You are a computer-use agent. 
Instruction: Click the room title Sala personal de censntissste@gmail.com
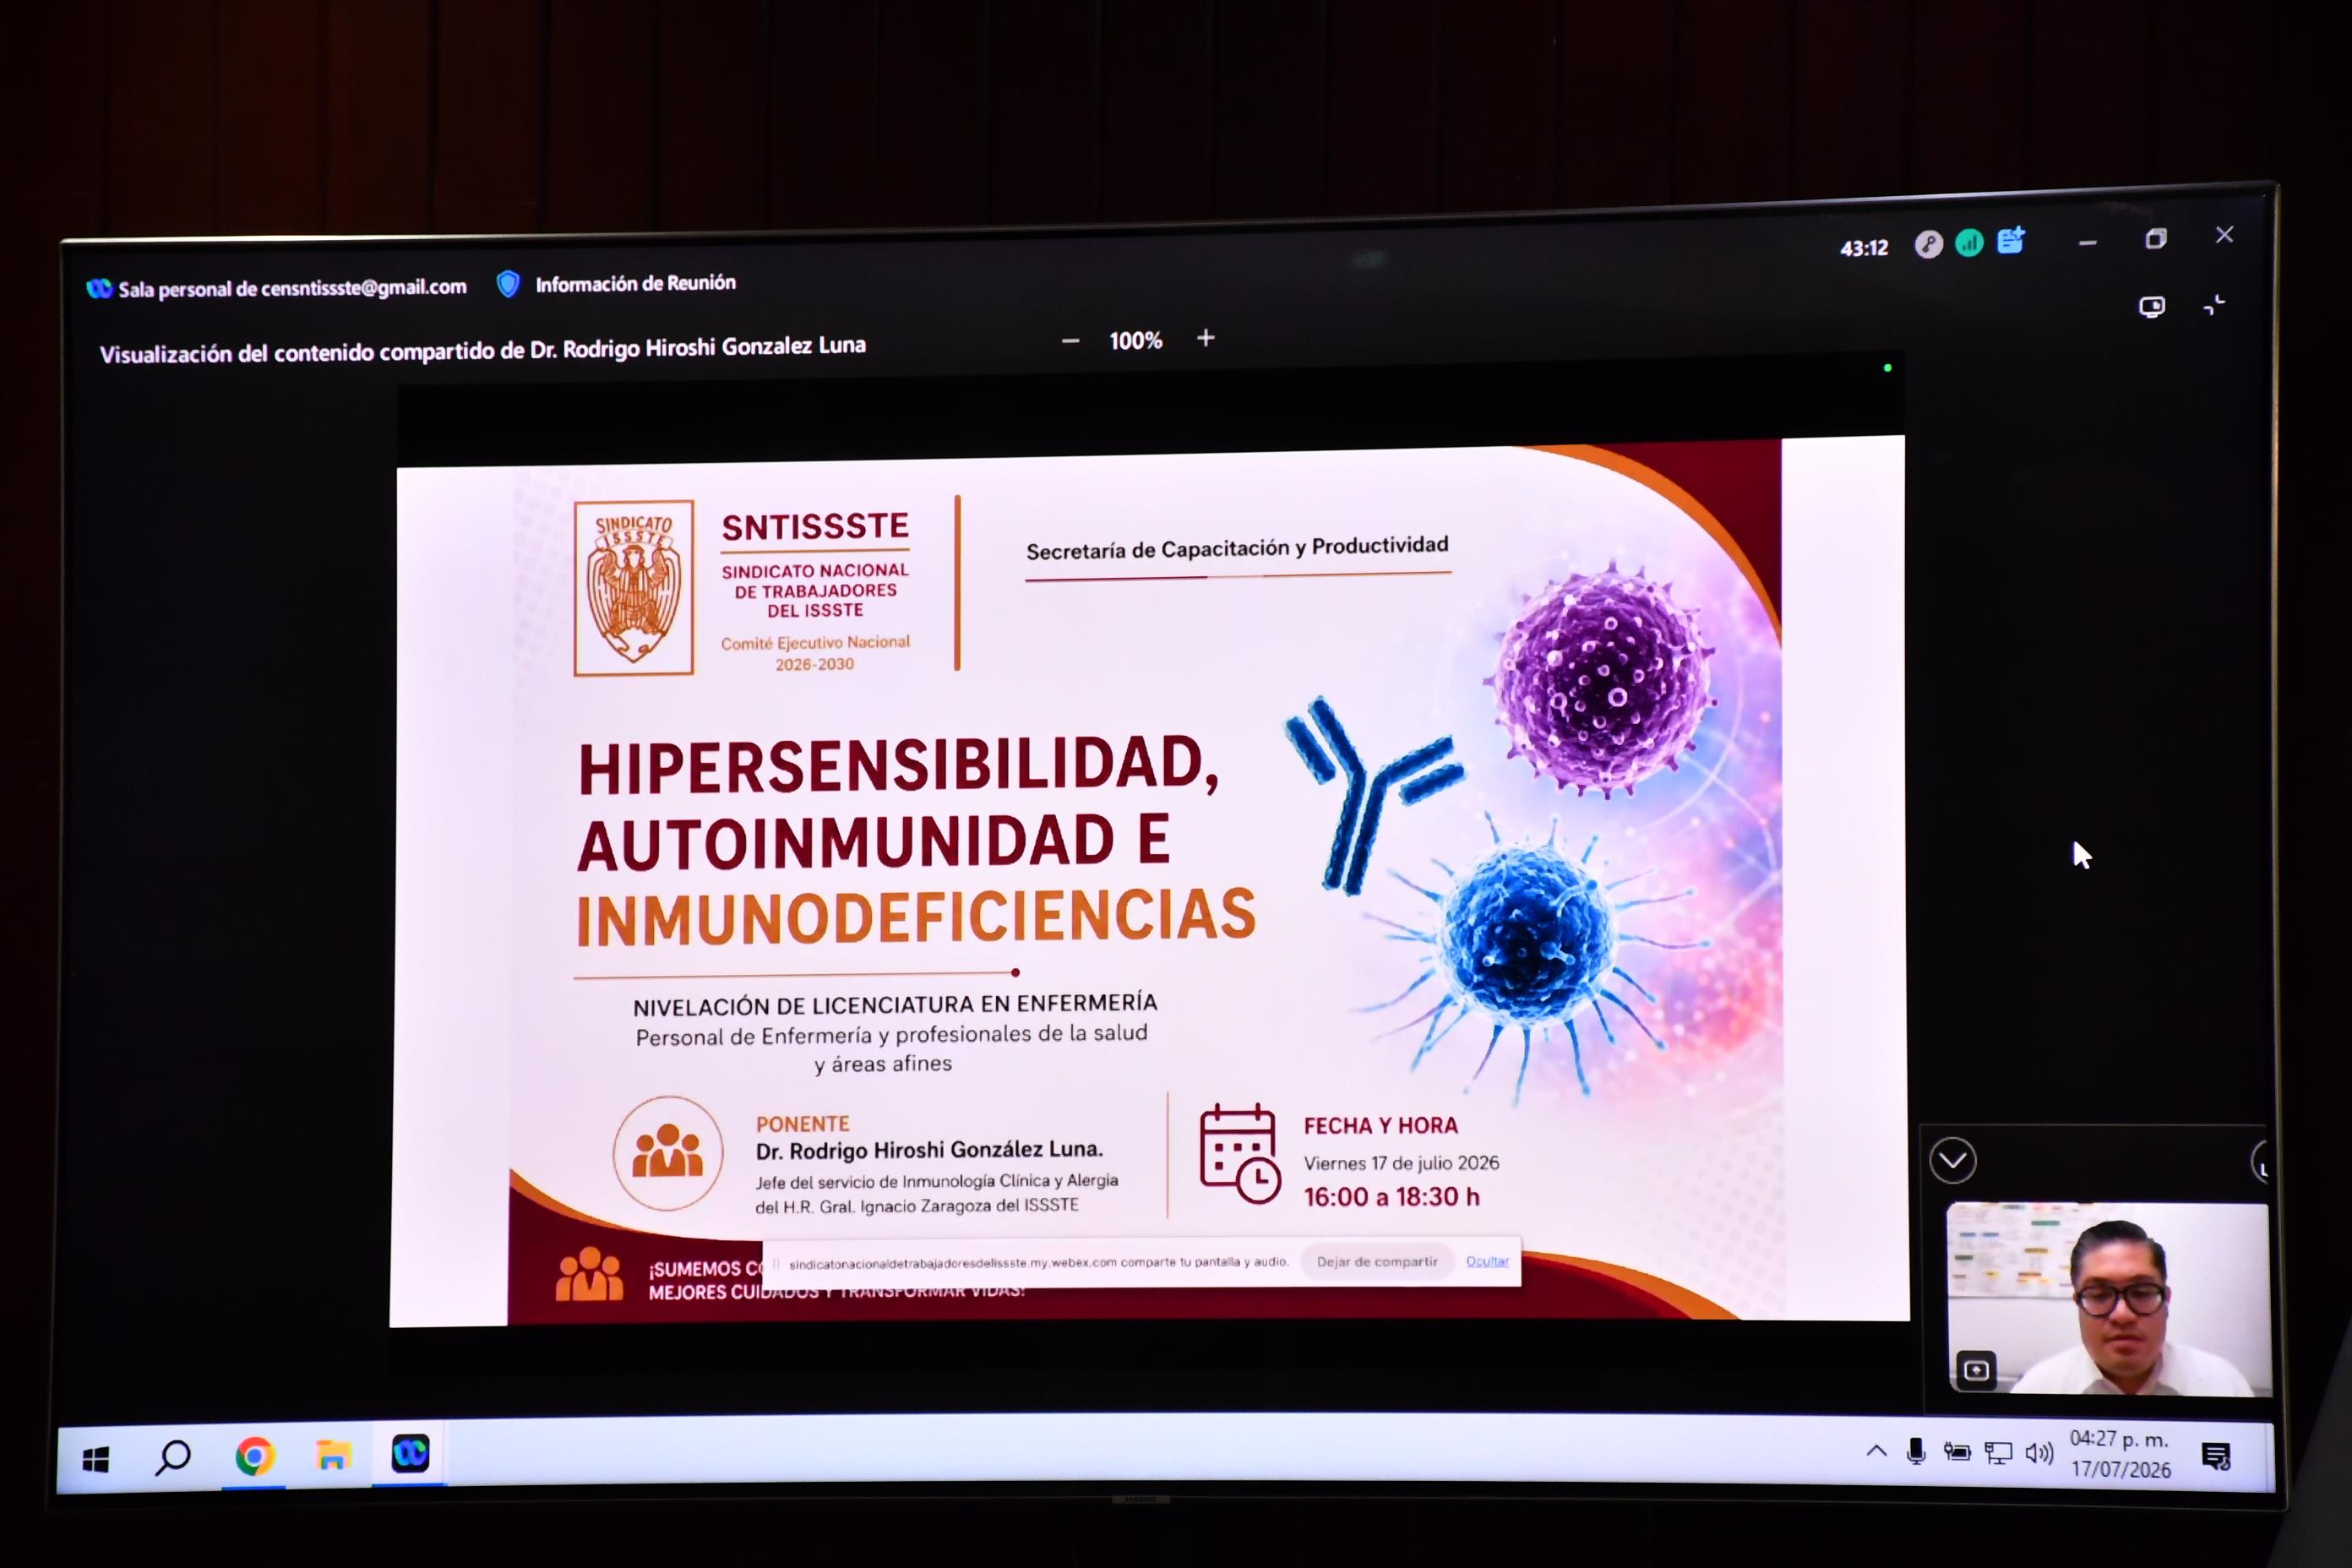(292, 288)
